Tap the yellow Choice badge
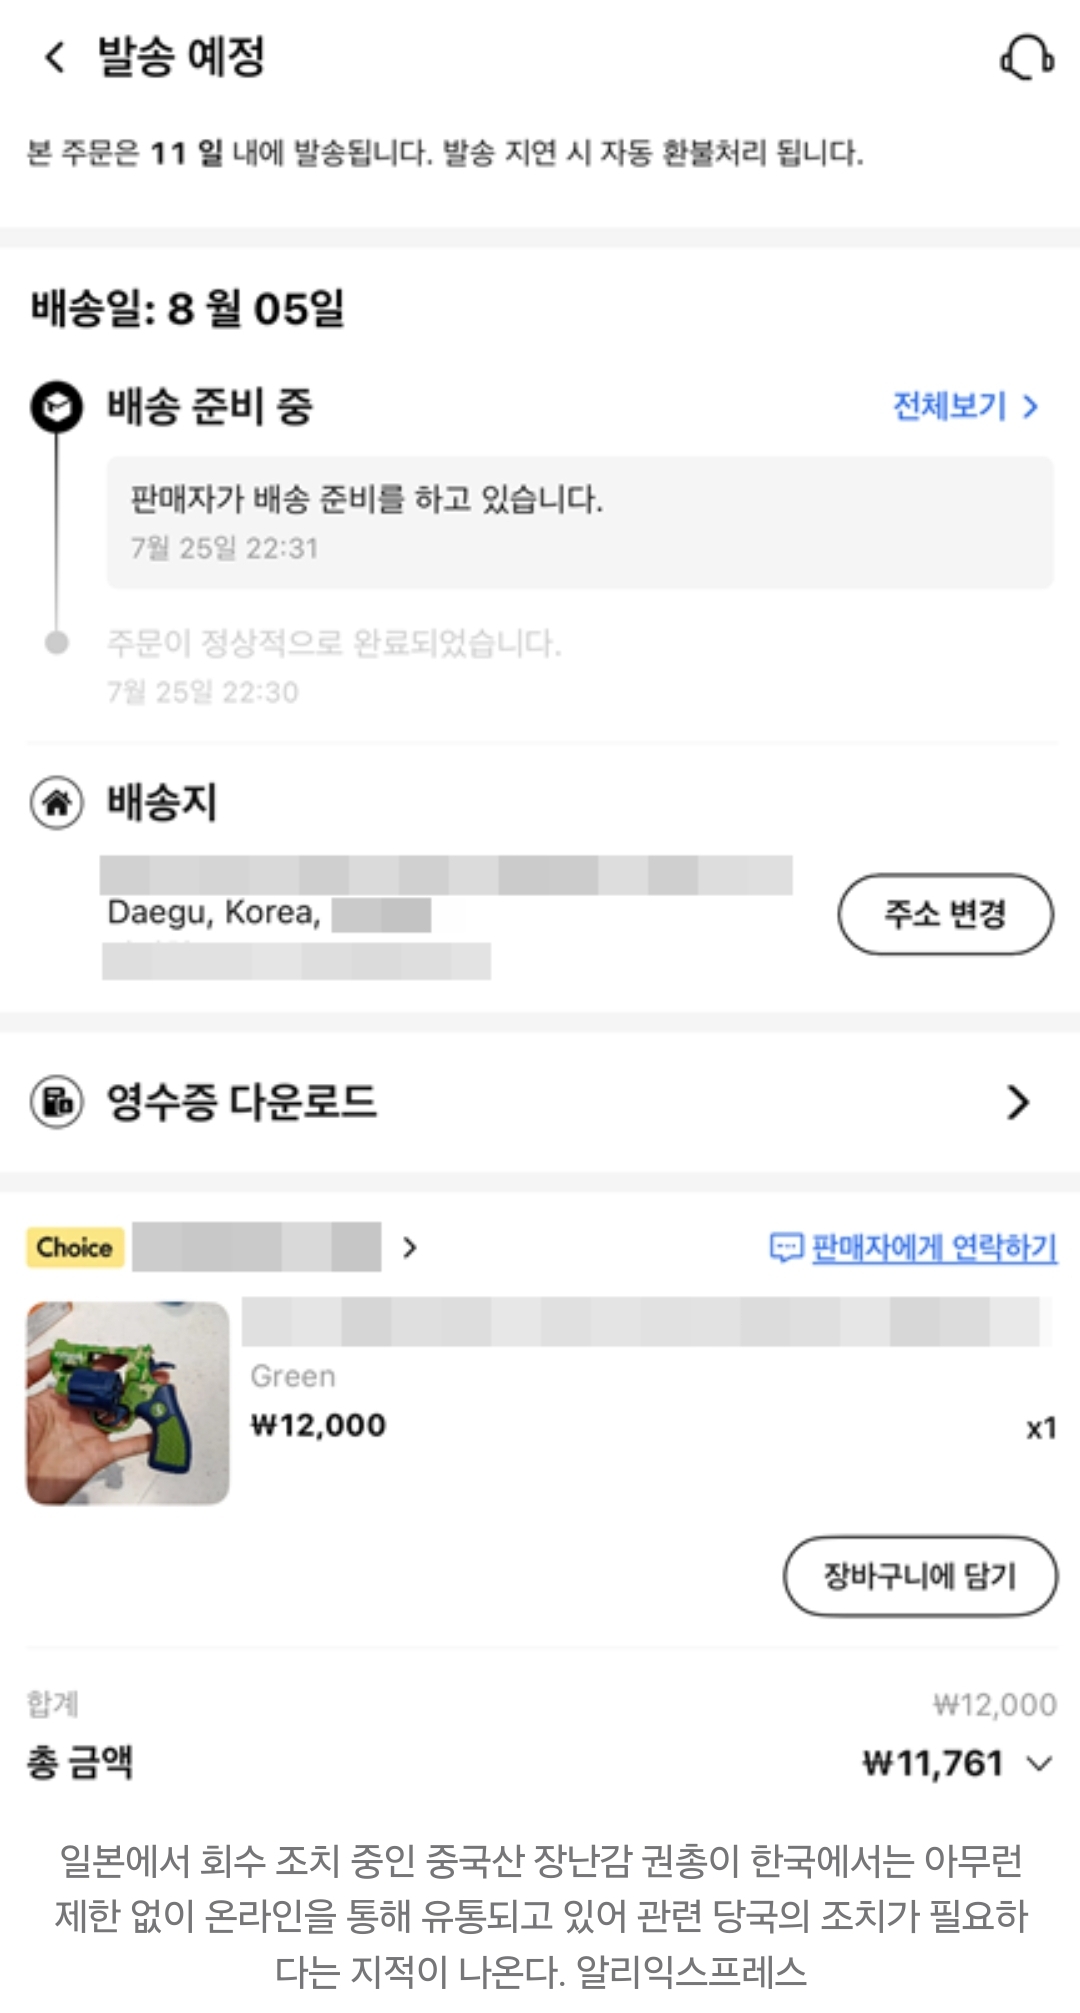This screenshot has height=2013, width=1080. pos(75,1247)
